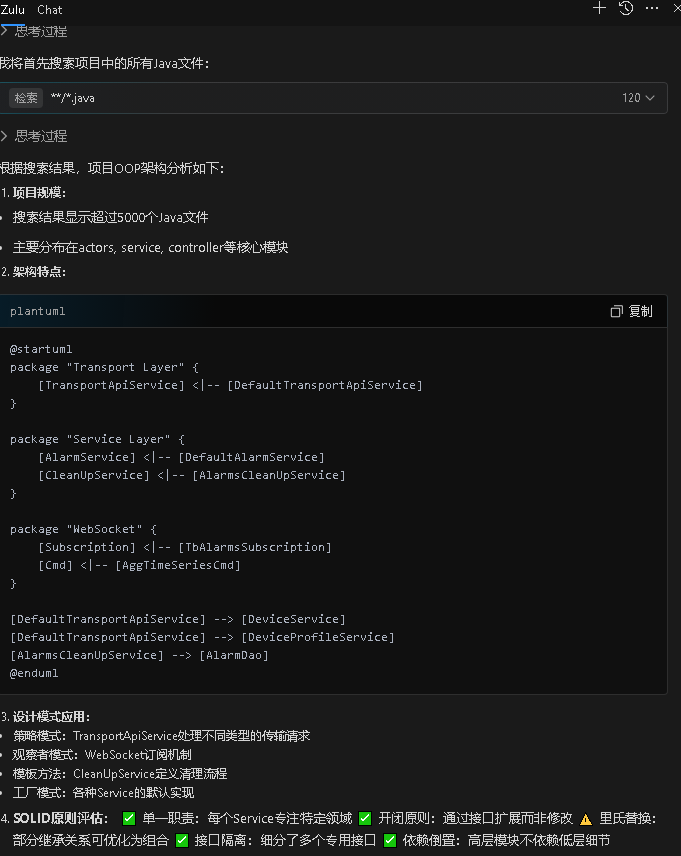681x856 pixels.
Task: Click the @startuml line in code block
Action: [41, 349]
